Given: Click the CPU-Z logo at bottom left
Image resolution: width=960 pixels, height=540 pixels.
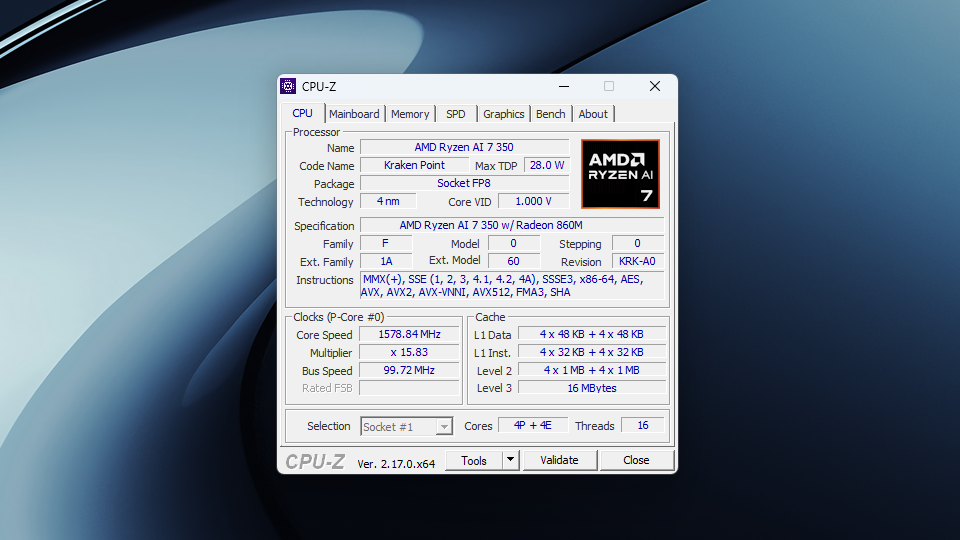Looking at the screenshot, I should [x=315, y=461].
